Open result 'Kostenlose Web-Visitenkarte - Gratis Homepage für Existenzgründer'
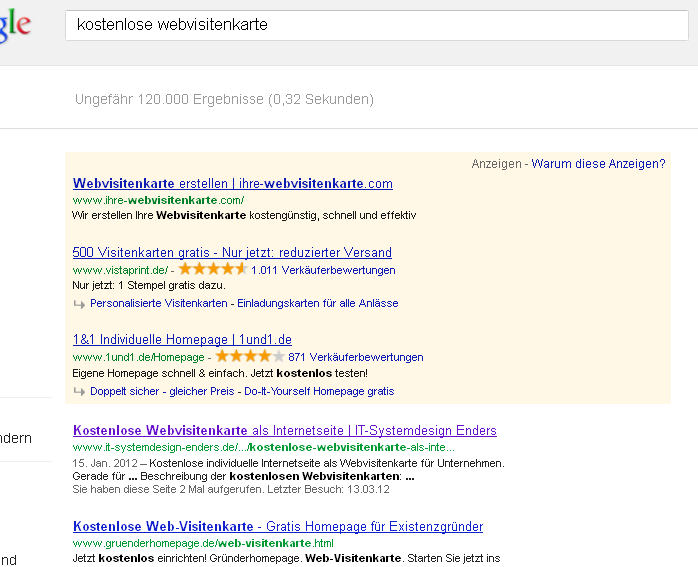 pyautogui.click(x=278, y=526)
